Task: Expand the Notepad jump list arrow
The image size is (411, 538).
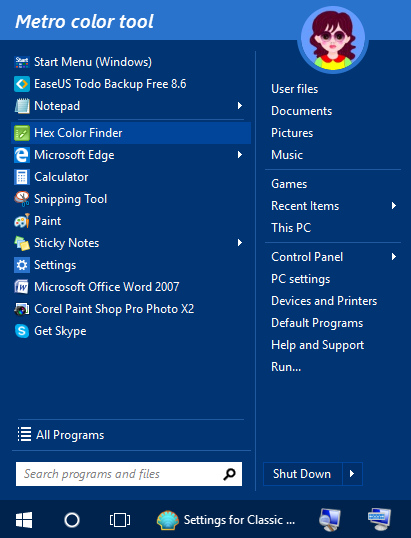Action: pos(240,106)
